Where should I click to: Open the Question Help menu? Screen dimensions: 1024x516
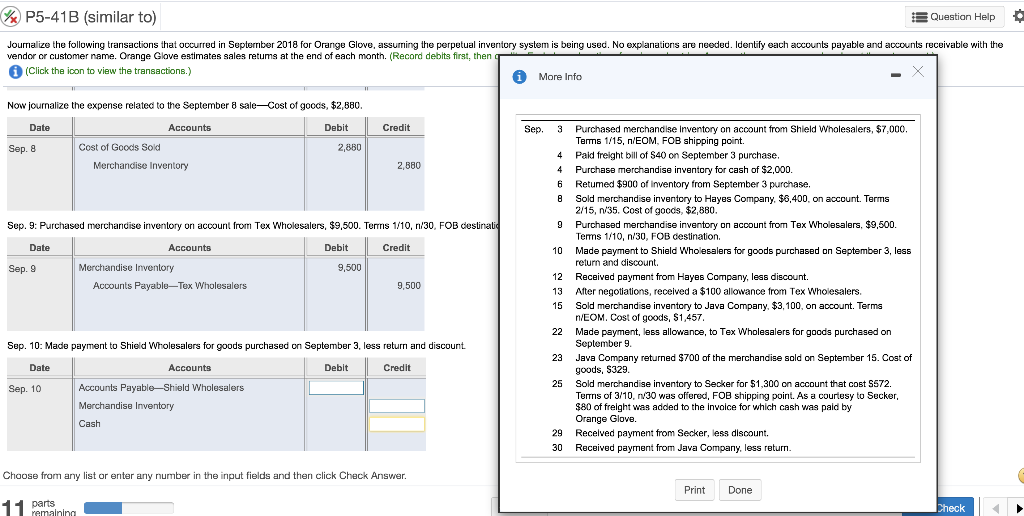(955, 17)
